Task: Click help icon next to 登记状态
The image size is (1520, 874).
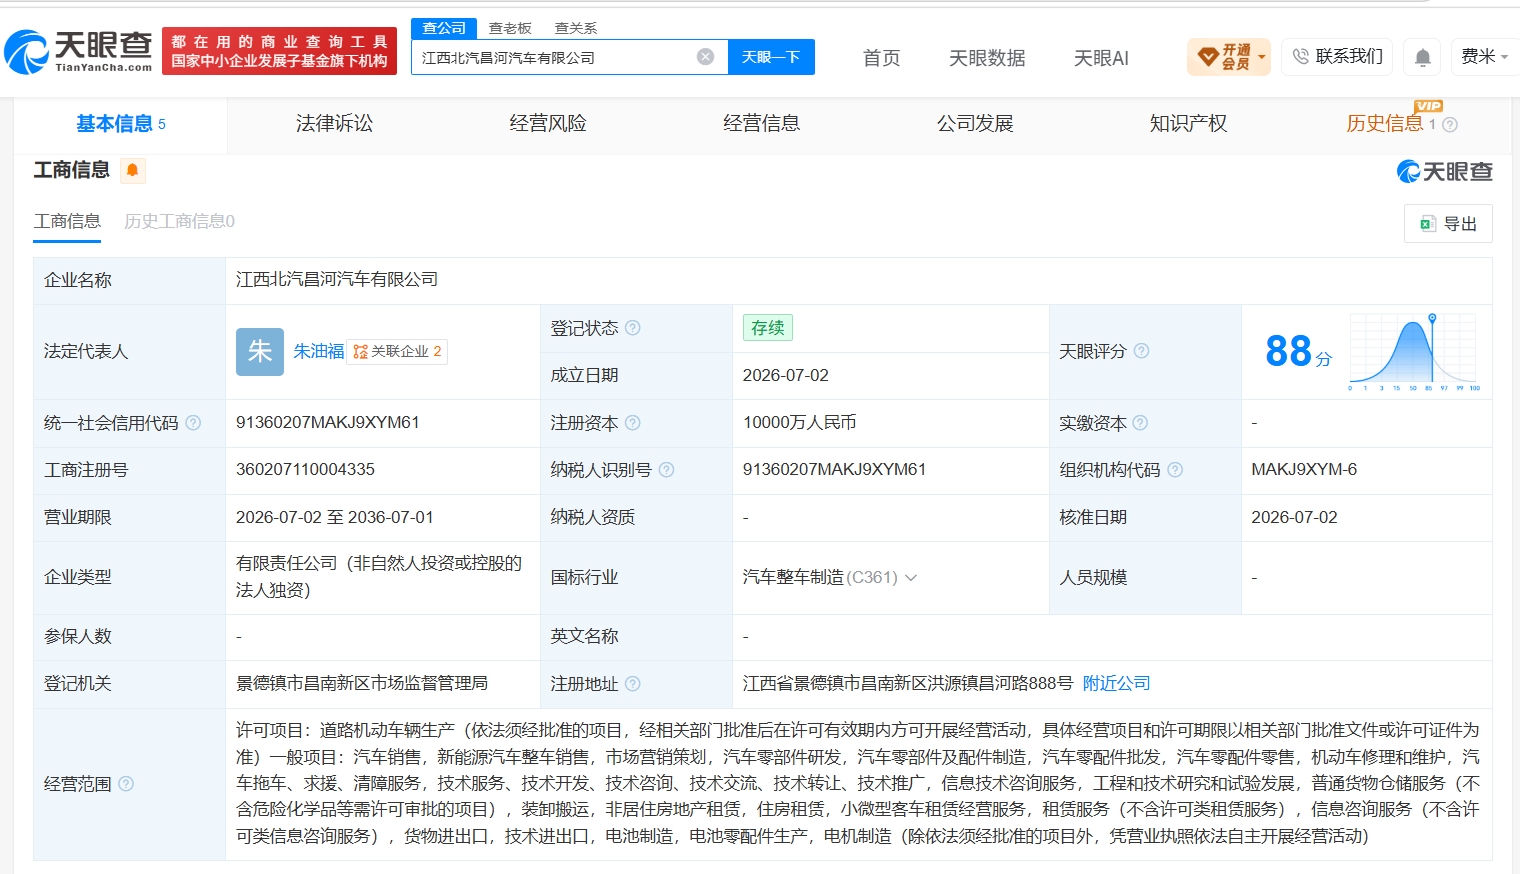Action: tap(633, 328)
